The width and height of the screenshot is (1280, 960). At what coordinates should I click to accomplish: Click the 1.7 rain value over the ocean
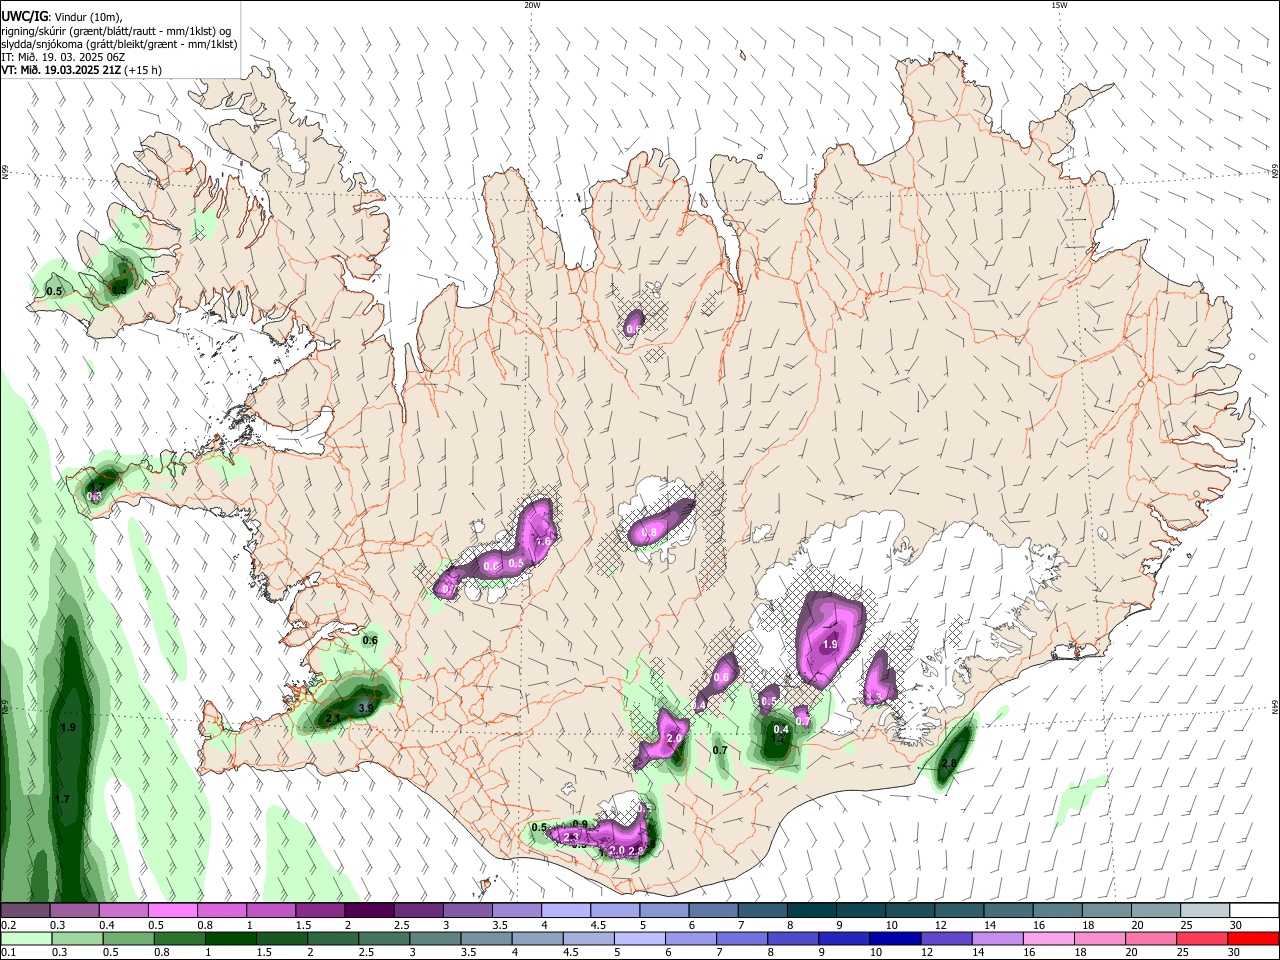coord(63,799)
